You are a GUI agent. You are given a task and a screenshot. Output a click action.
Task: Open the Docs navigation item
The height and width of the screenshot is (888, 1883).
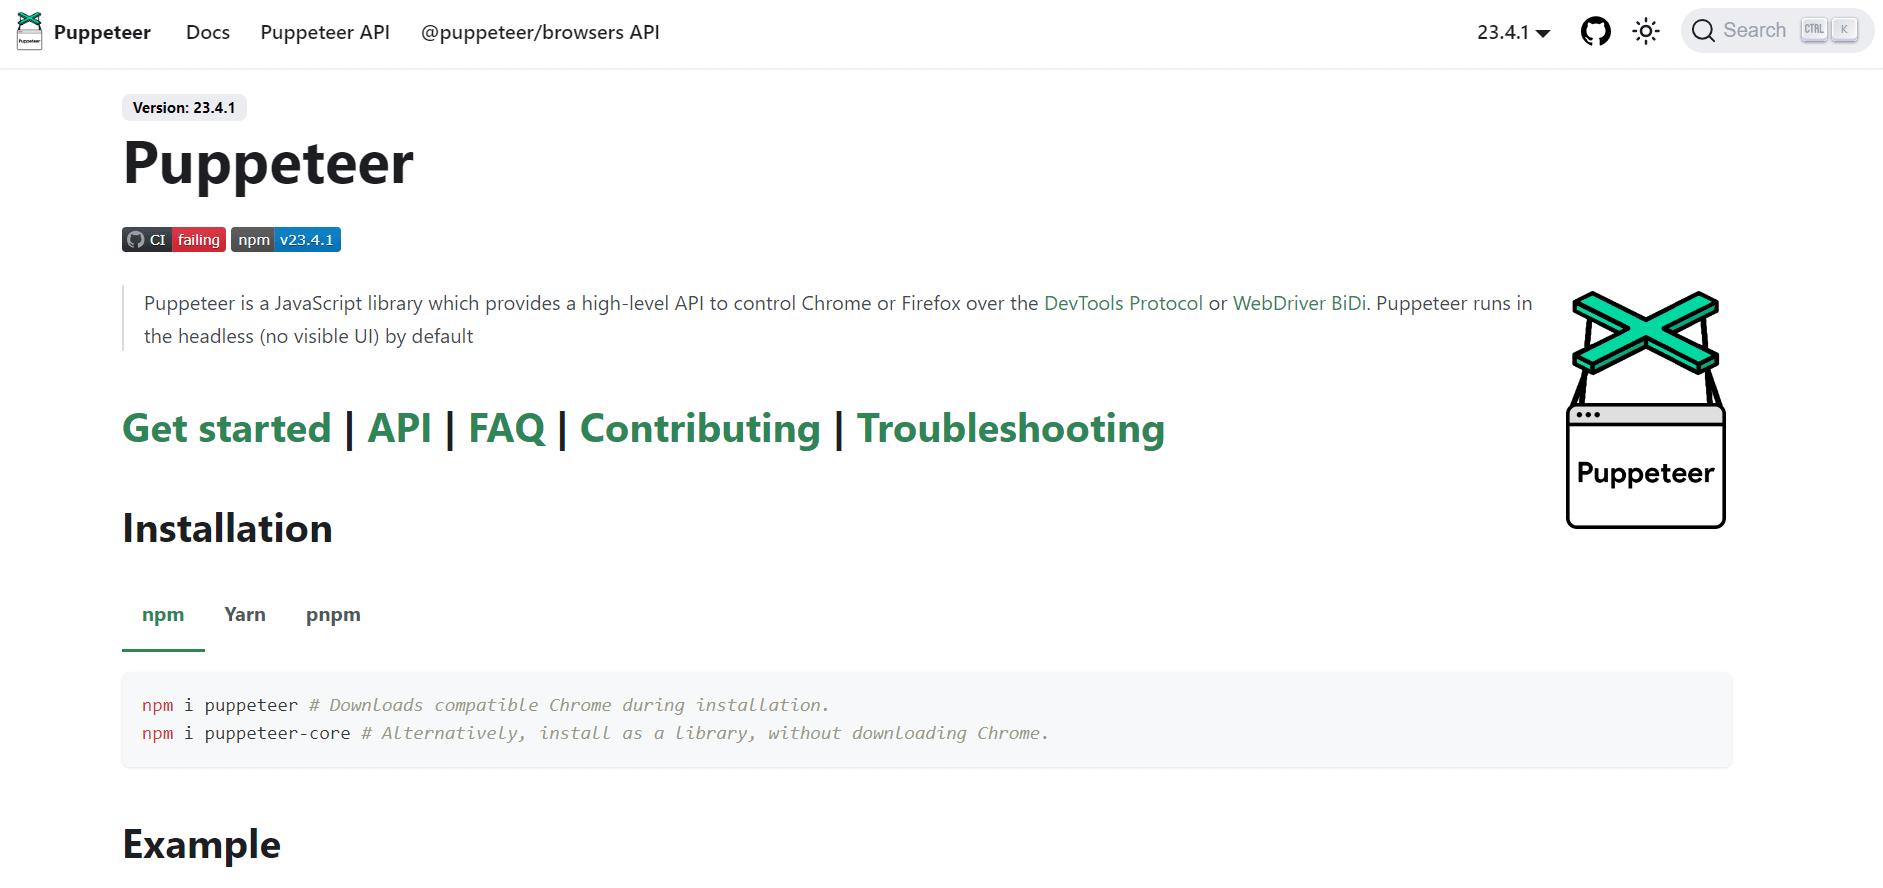(208, 32)
